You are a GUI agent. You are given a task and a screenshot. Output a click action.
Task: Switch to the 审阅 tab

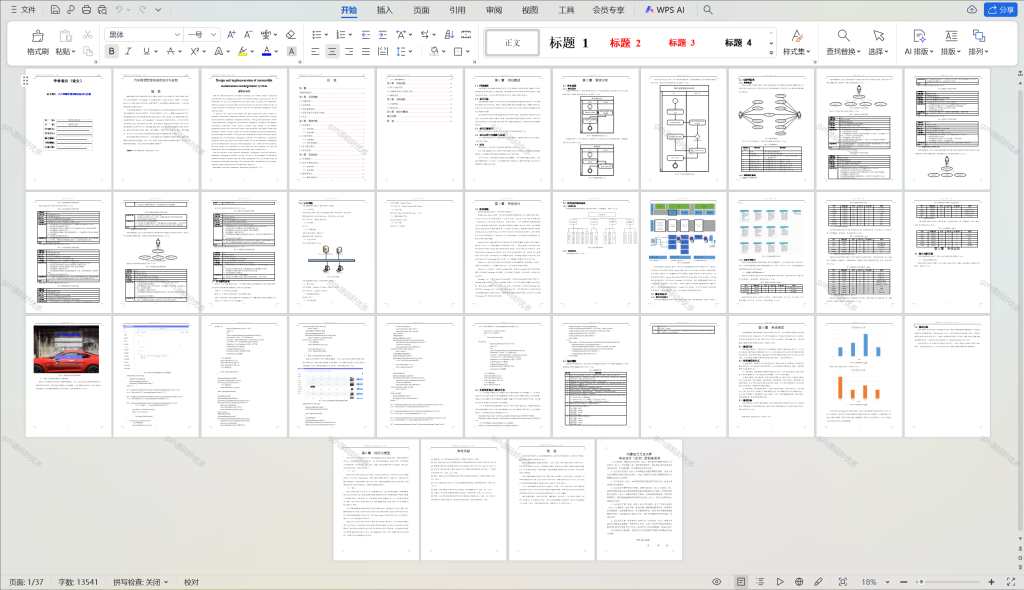(494, 10)
